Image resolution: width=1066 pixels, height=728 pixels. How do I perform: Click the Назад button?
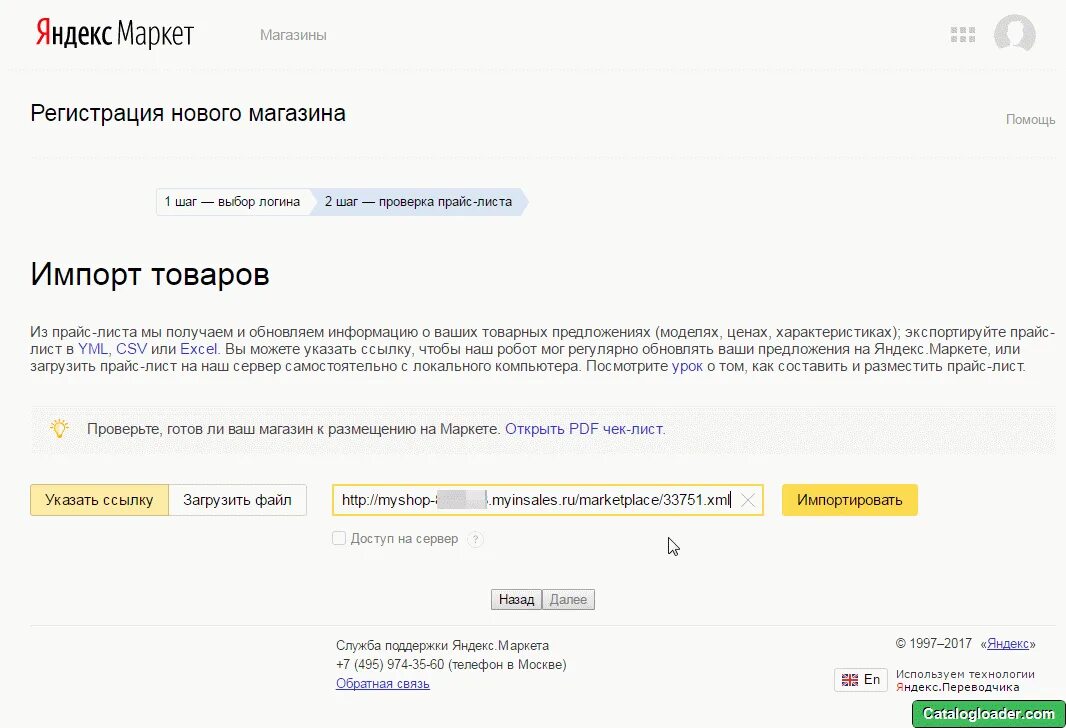517,600
